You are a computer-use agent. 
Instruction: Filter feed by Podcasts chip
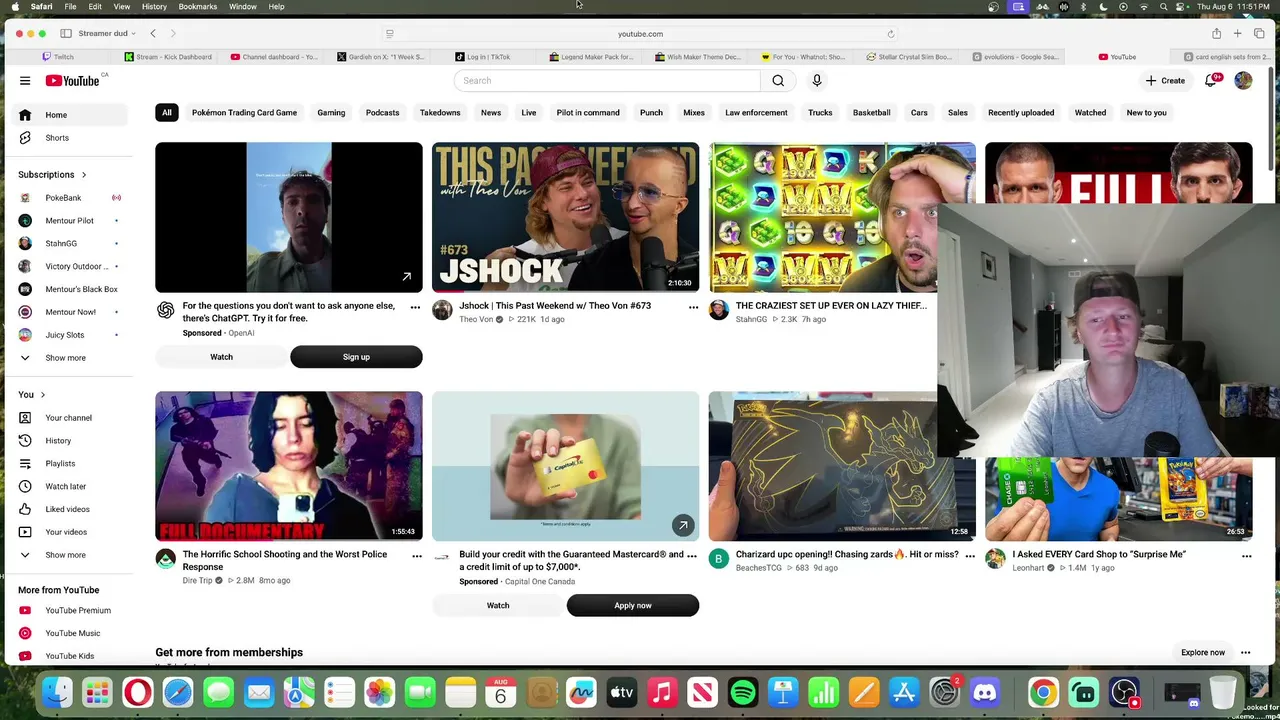(382, 113)
